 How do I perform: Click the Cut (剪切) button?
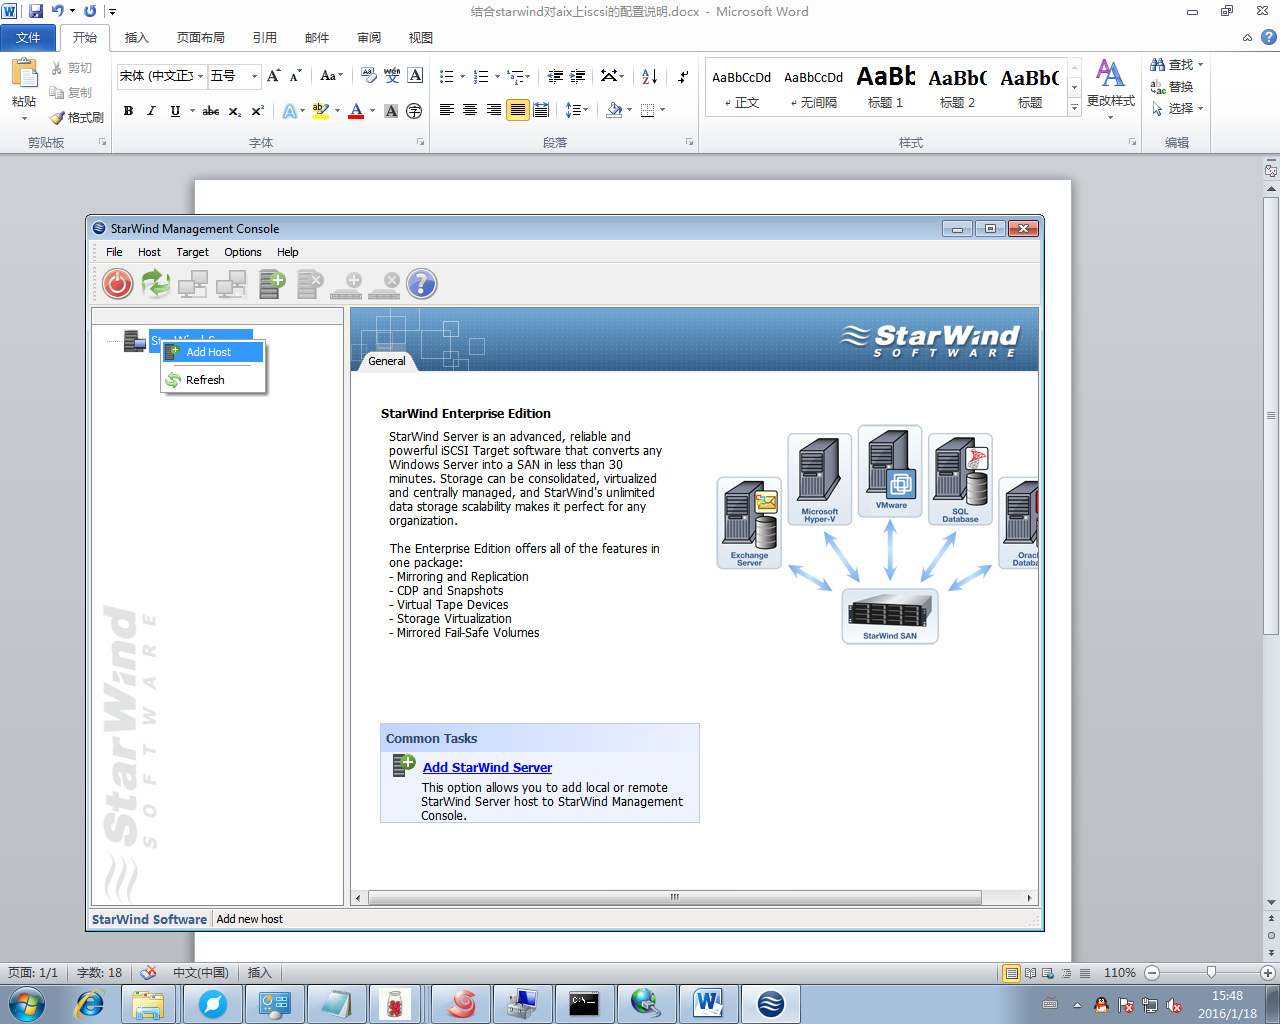coord(71,68)
